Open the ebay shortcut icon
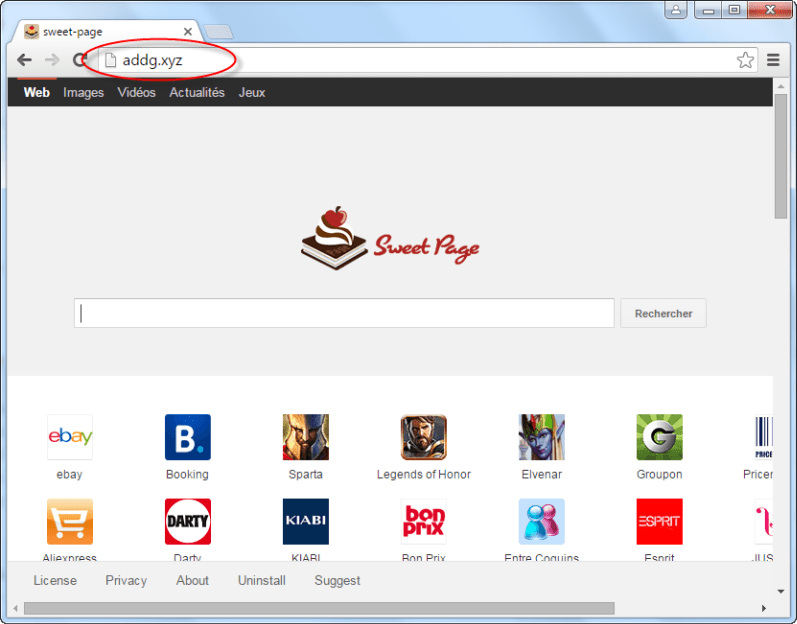 pos(70,437)
